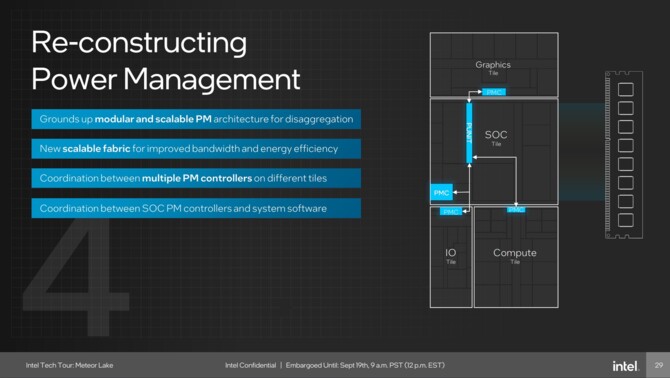Click the system software coordination banner
Screen dimensions: 670x378
pyautogui.click(x=196, y=208)
